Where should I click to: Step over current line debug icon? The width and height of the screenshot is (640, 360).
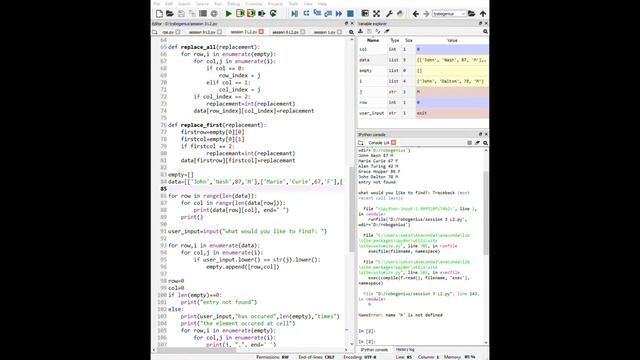(306, 14)
